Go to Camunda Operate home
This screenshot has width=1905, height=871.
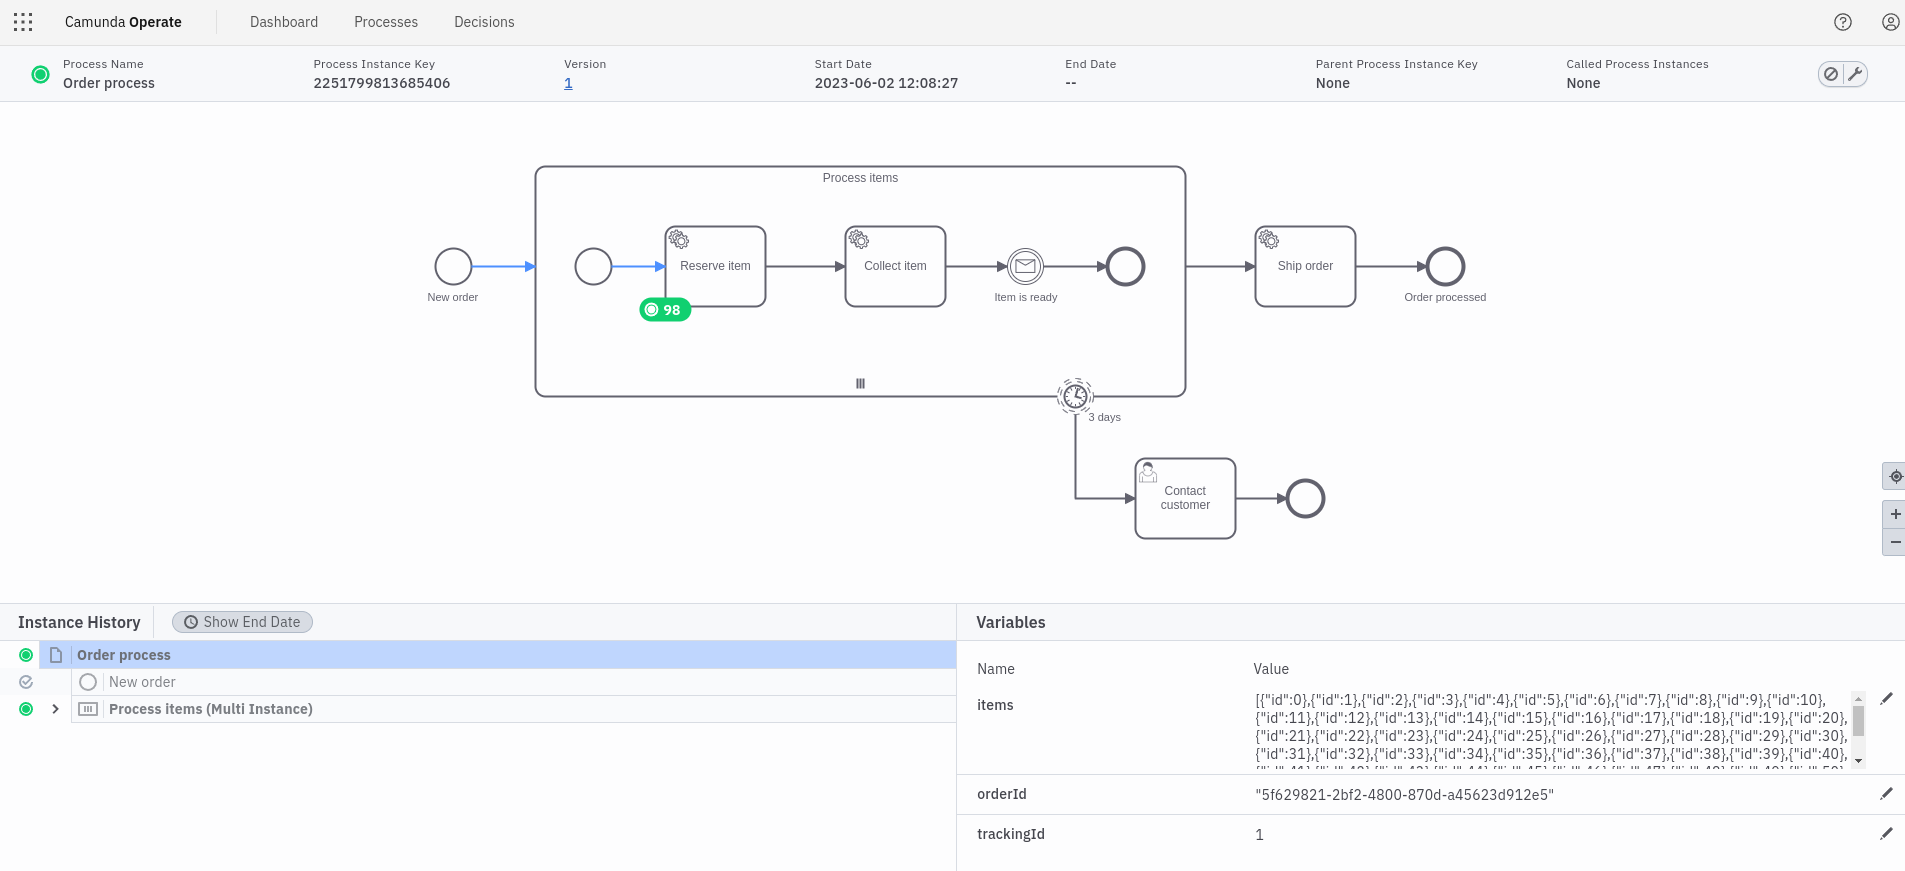tap(123, 22)
